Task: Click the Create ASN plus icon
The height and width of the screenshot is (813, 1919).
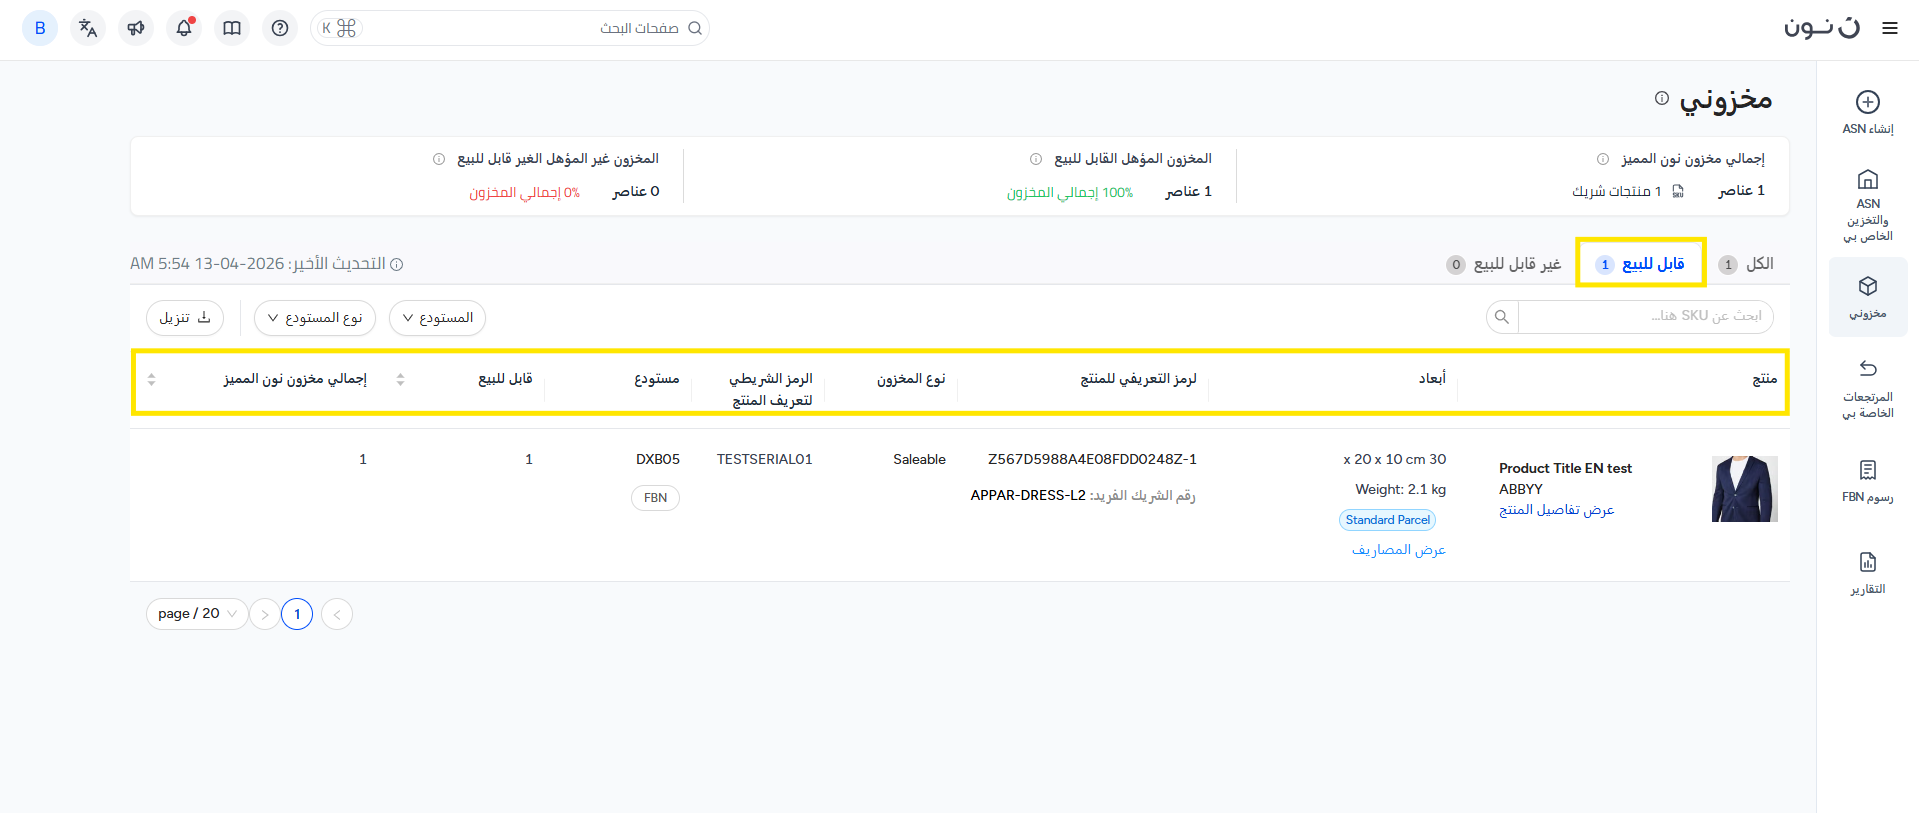Action: click(x=1867, y=102)
